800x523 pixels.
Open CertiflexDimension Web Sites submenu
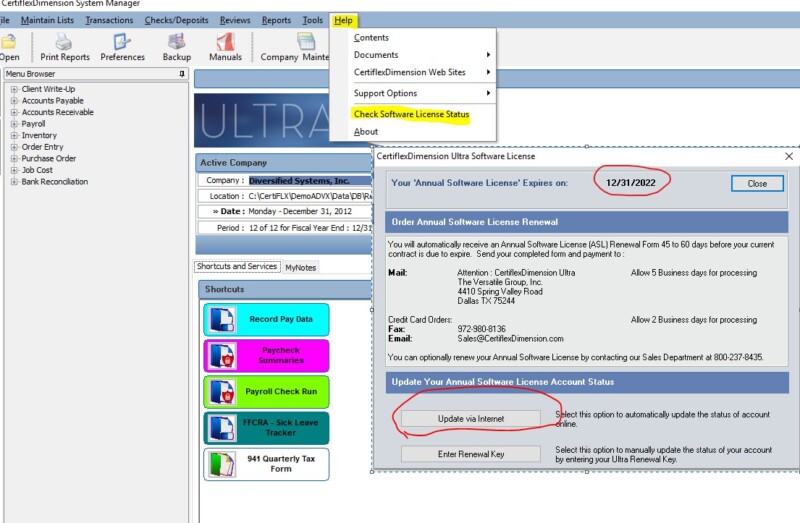(413, 72)
